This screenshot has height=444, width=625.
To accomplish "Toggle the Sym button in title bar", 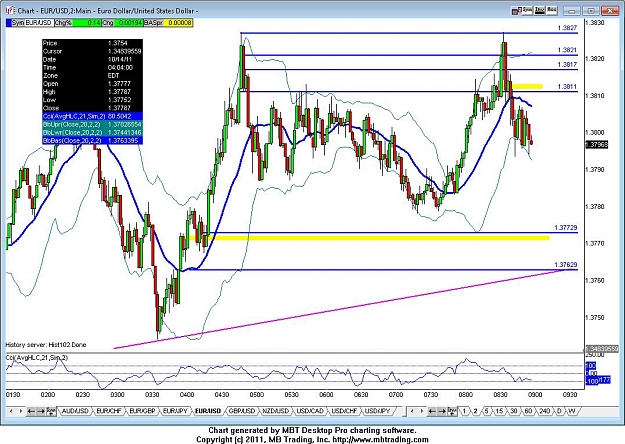I will pos(527,10).
